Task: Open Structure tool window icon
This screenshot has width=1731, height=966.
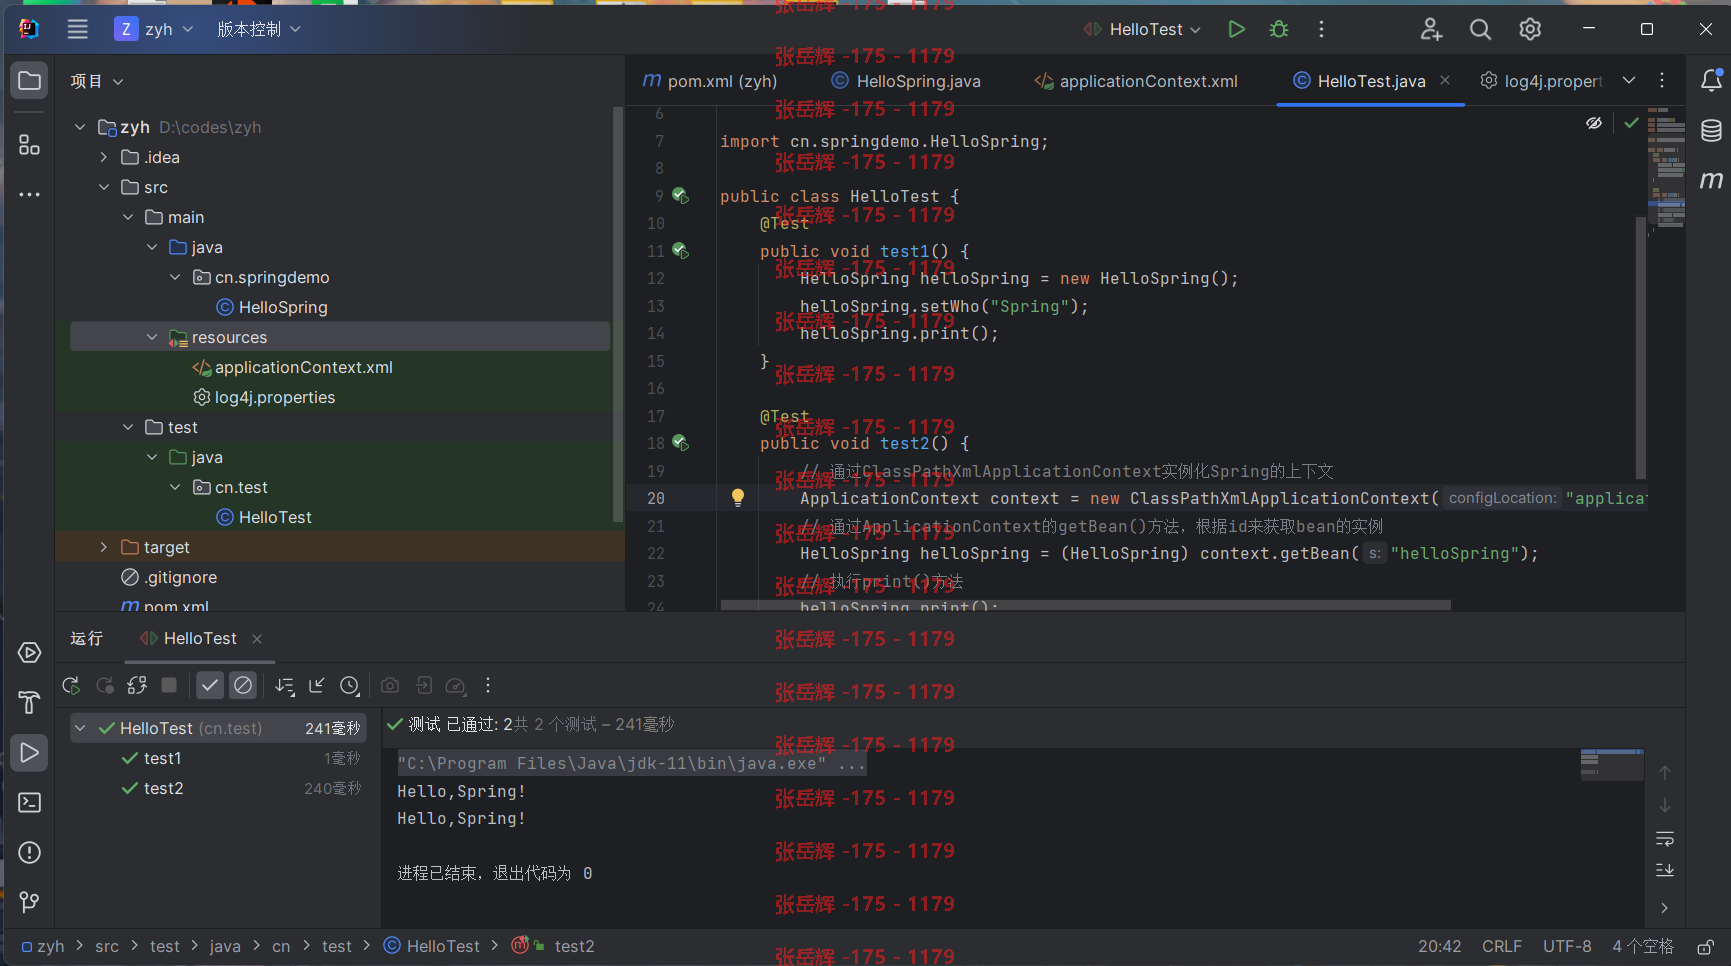Action: (29, 144)
